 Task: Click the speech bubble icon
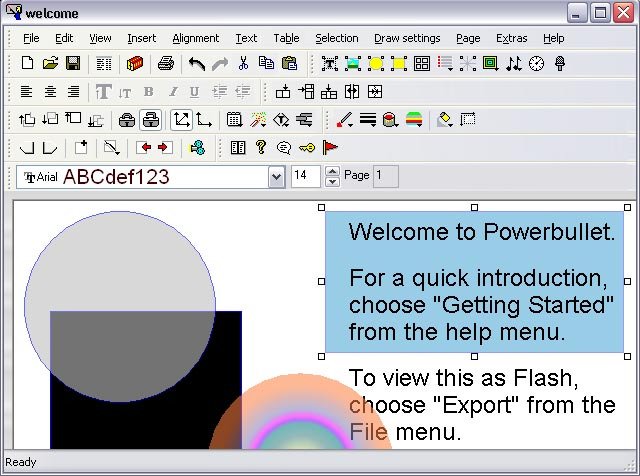click(x=284, y=147)
